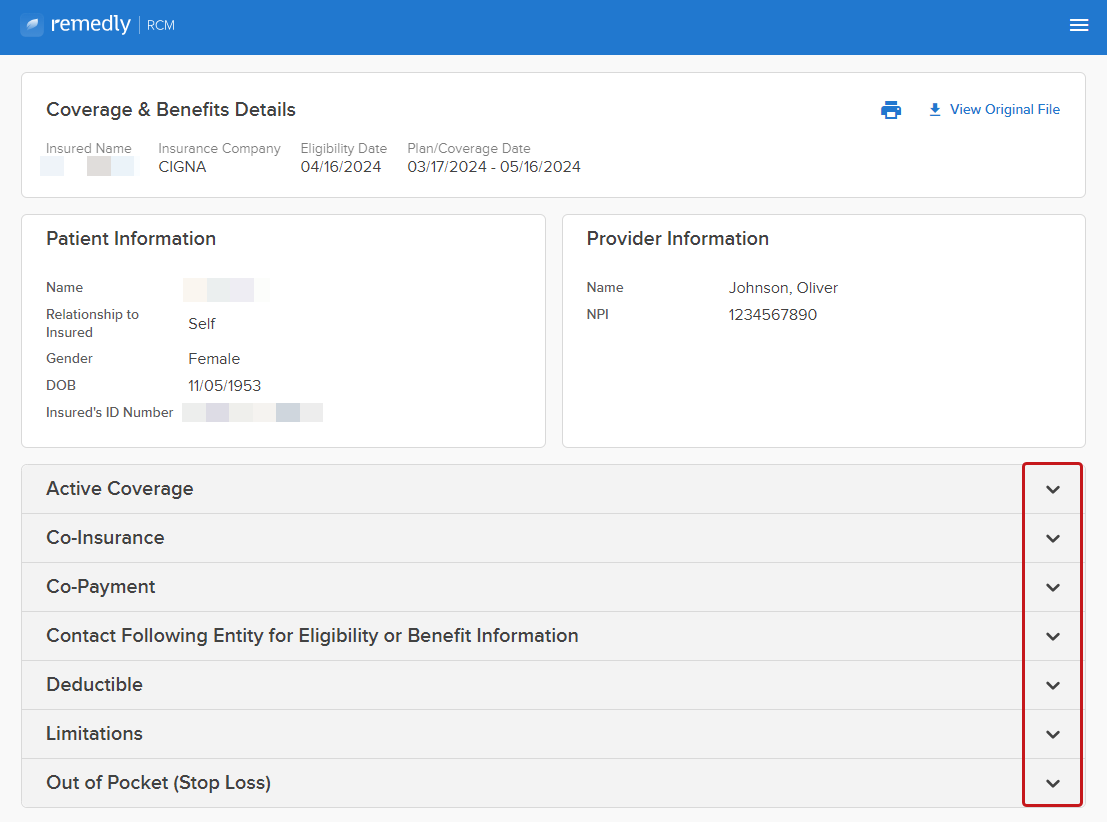Click the Eligibility Date label
Screen dimensions: 1107x822
344,148
